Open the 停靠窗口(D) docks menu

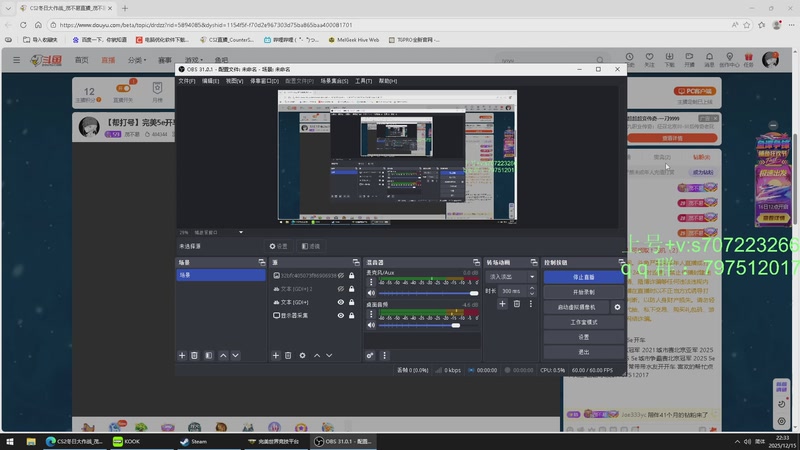[264, 81]
